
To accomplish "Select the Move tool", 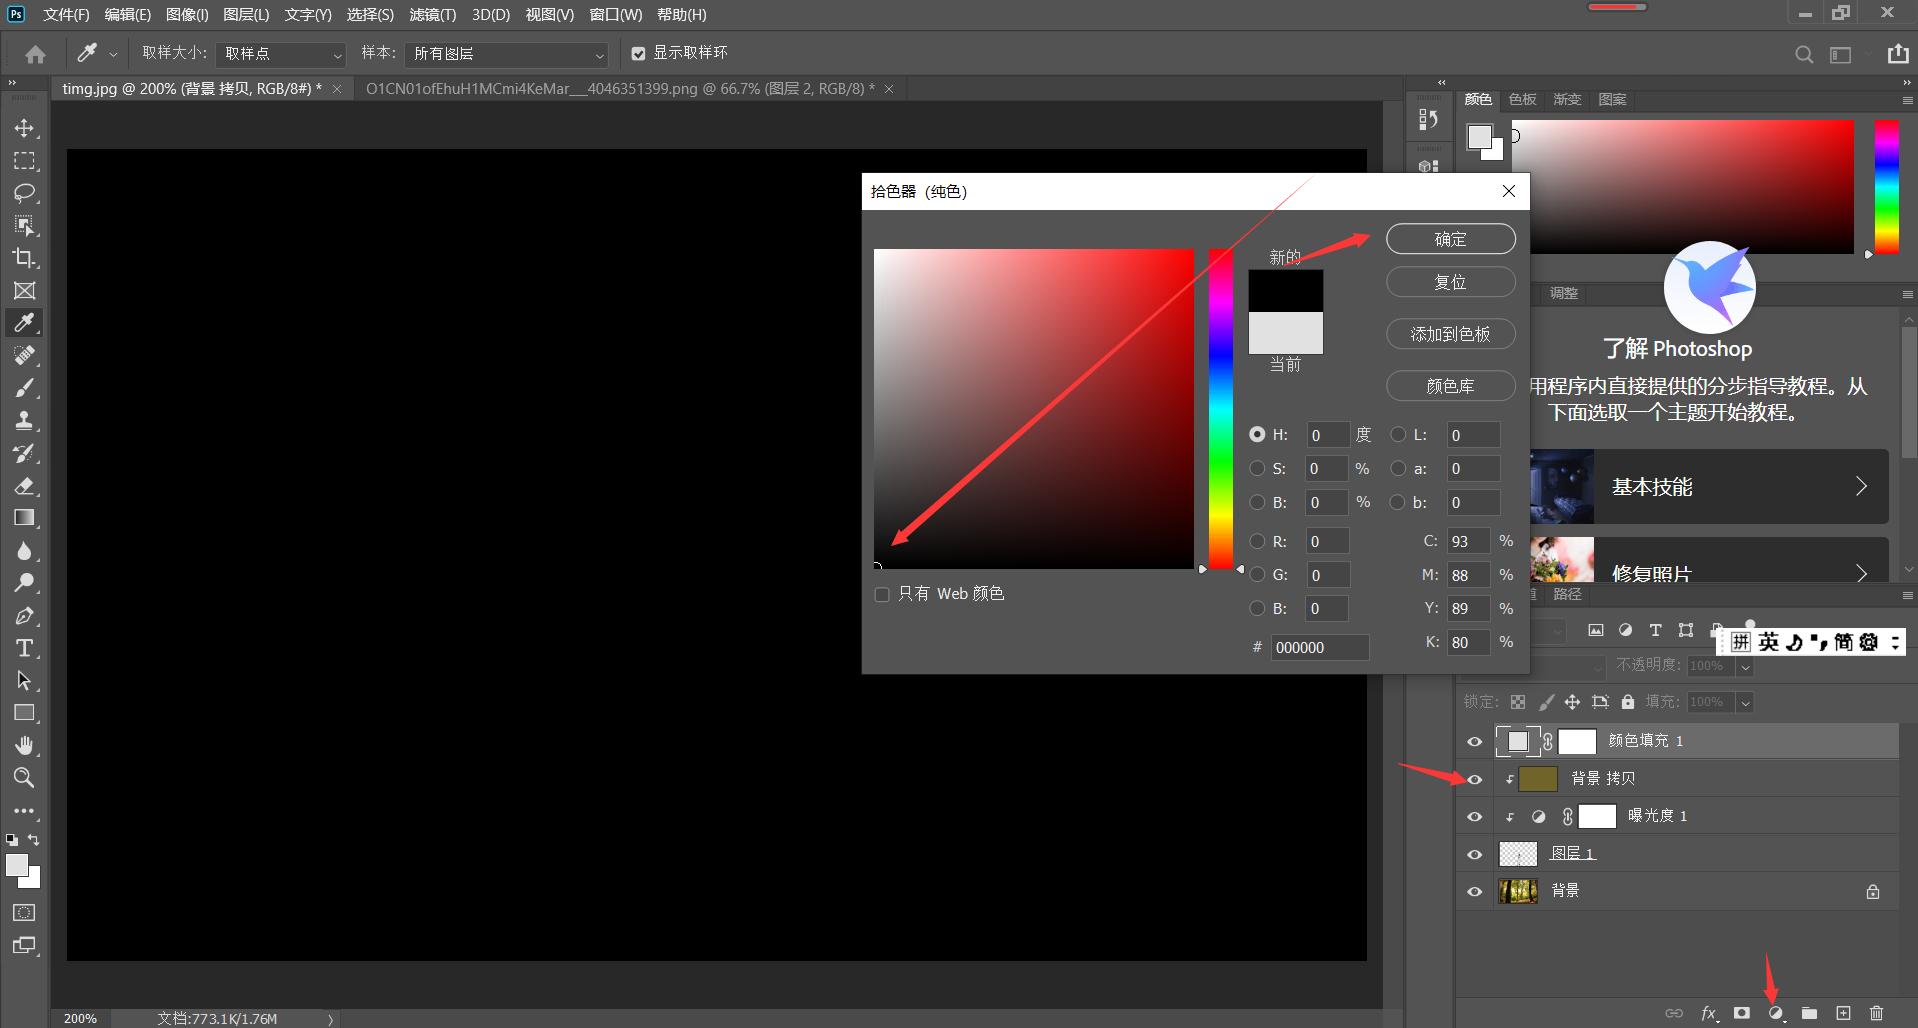I will (25, 128).
